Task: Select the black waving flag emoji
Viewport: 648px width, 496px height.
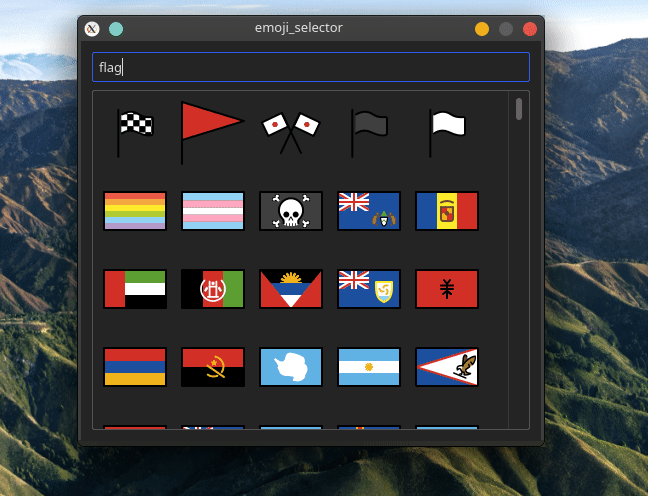Action: pyautogui.click(x=369, y=133)
